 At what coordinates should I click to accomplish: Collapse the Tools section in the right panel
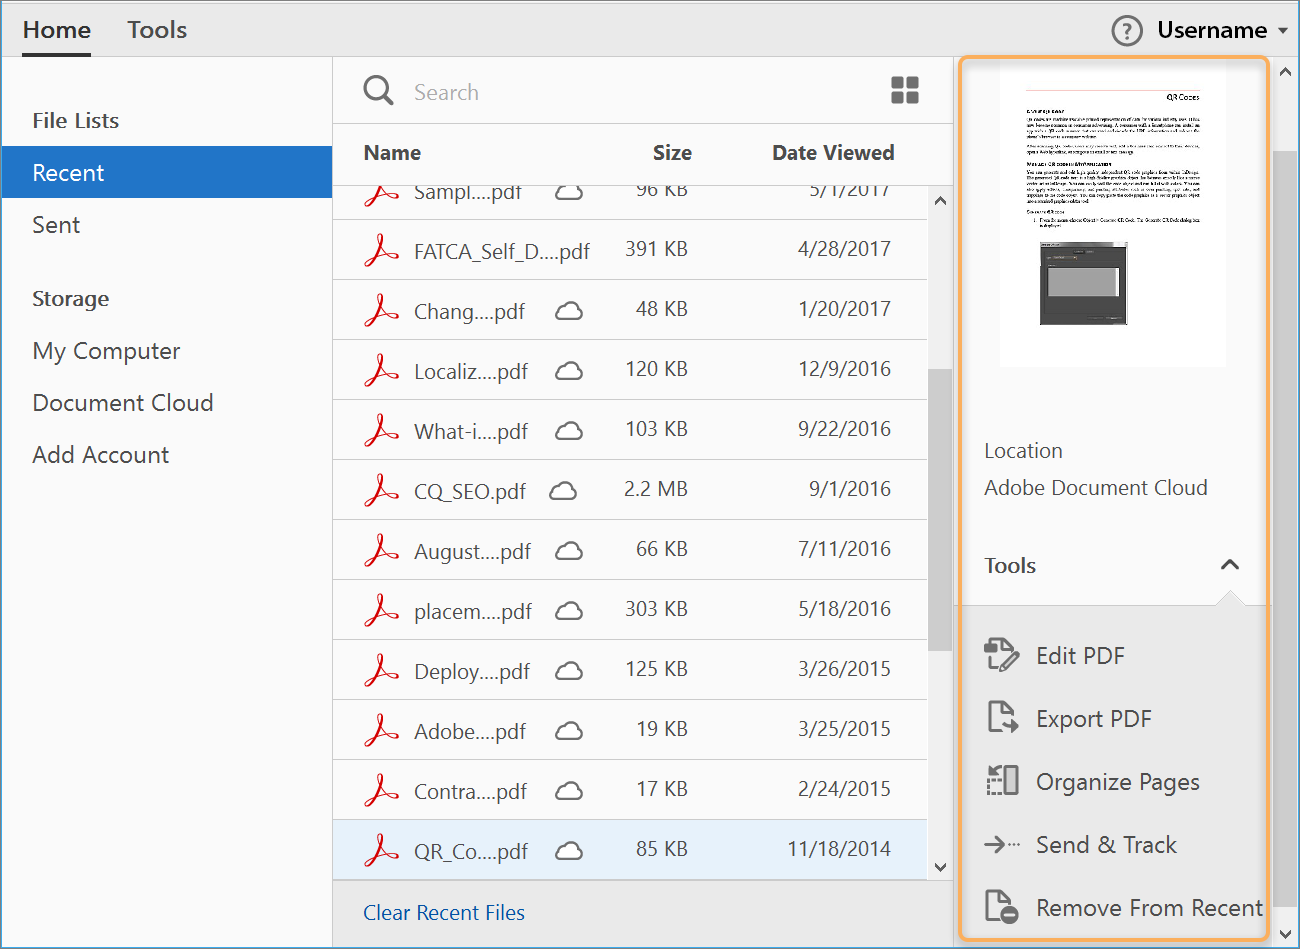1230,565
